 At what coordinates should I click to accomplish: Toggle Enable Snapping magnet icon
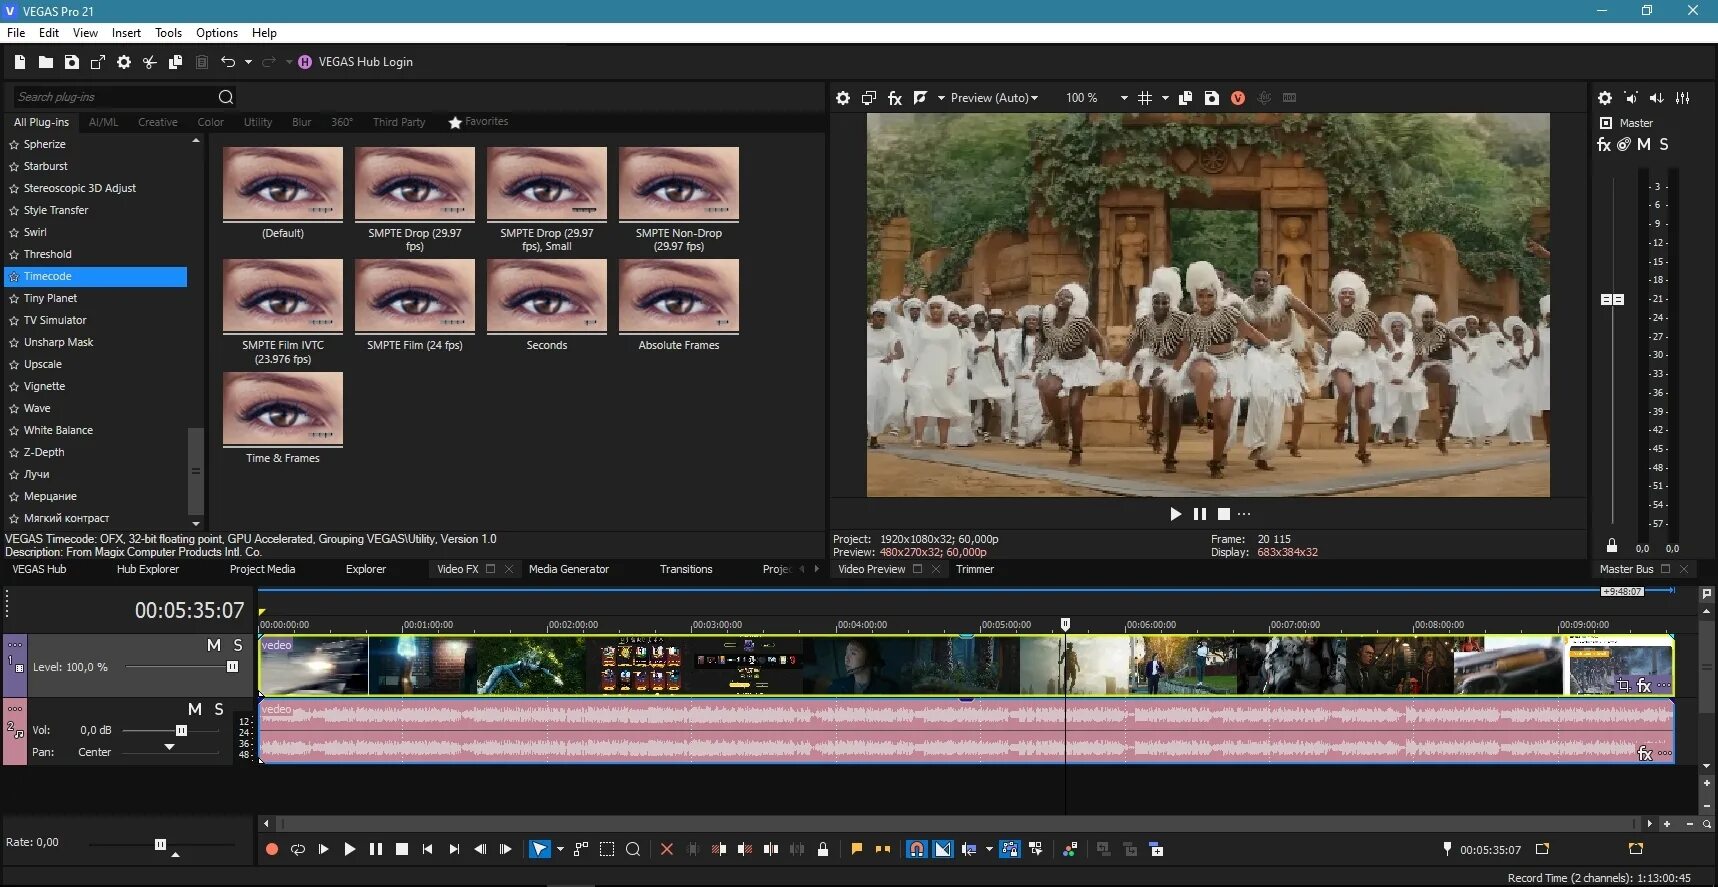pyautogui.click(x=916, y=849)
